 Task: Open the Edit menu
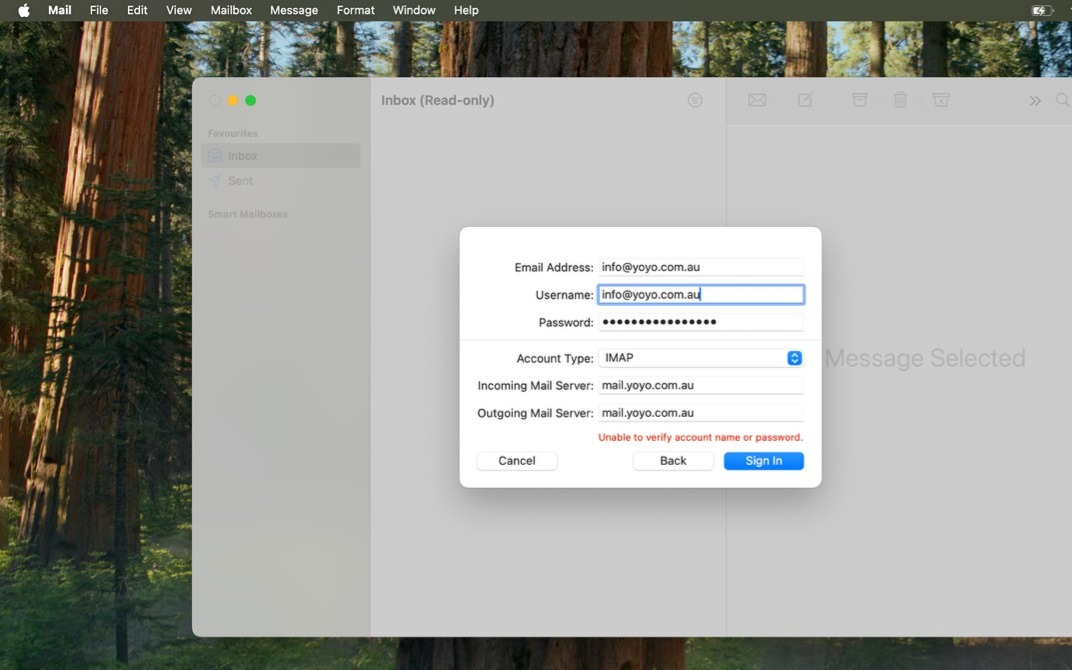pos(137,10)
